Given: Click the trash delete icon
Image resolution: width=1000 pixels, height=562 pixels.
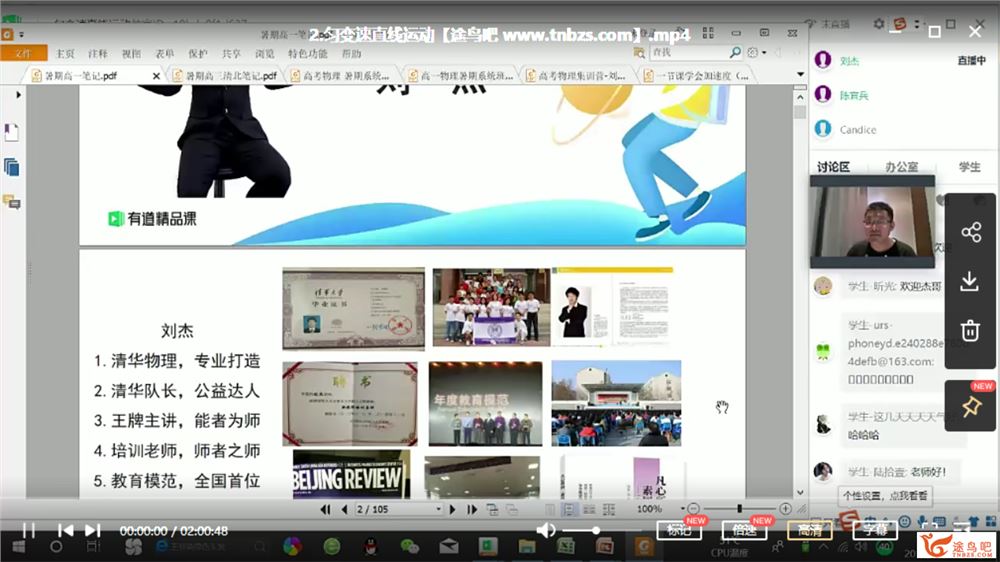Looking at the screenshot, I should [970, 330].
